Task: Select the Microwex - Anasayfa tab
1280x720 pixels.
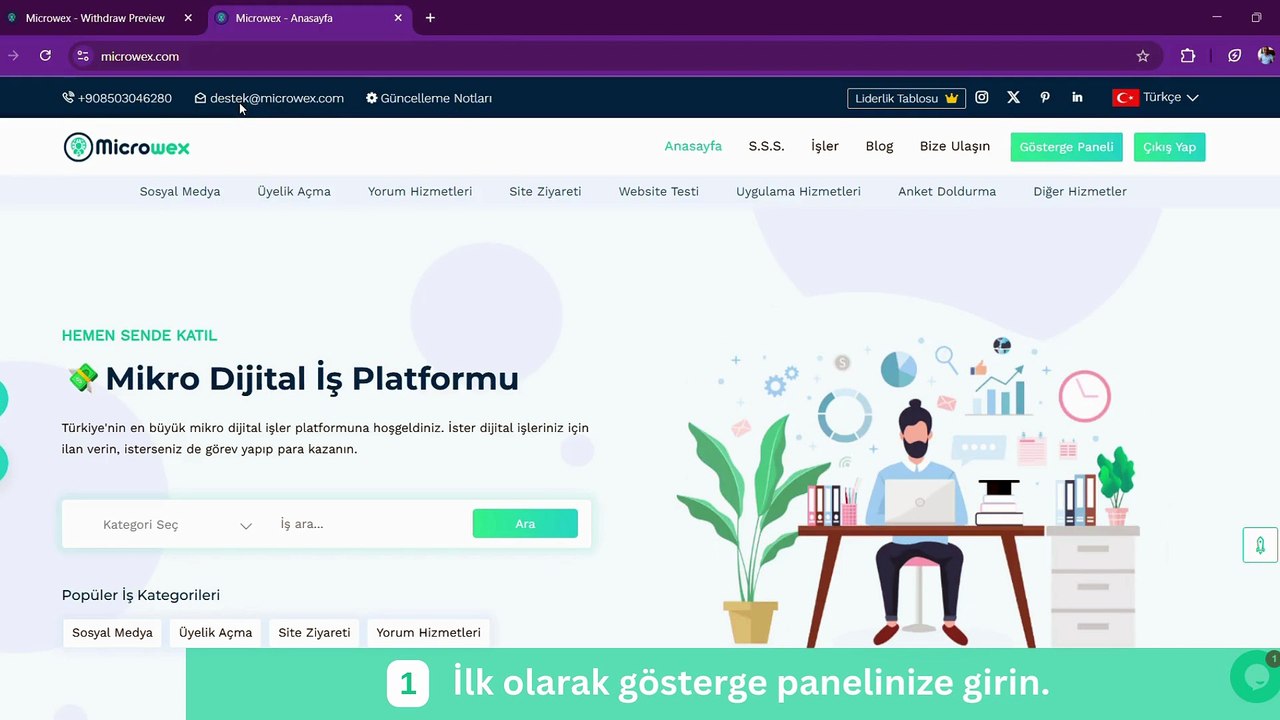Action: coord(310,18)
